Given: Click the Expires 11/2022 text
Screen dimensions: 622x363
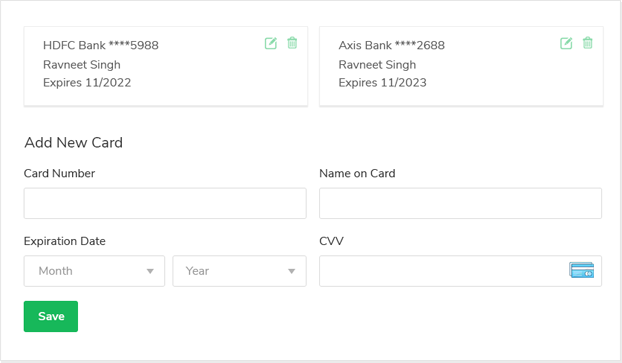Looking at the screenshot, I should click(87, 83).
